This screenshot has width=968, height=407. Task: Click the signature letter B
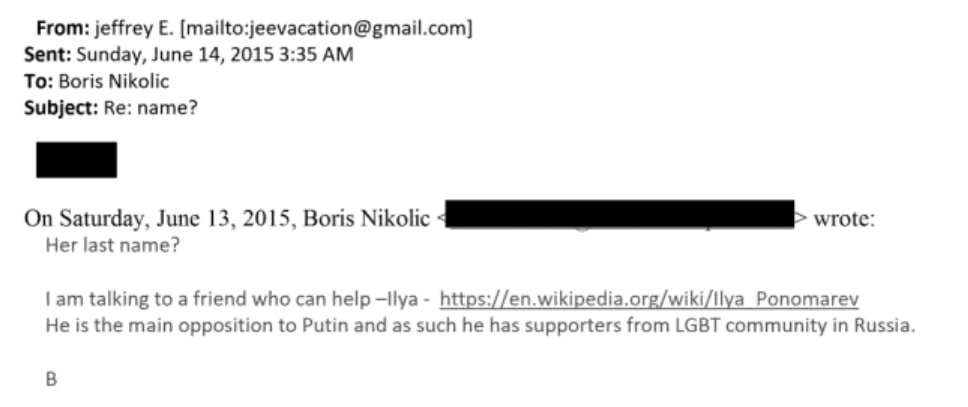click(51, 380)
